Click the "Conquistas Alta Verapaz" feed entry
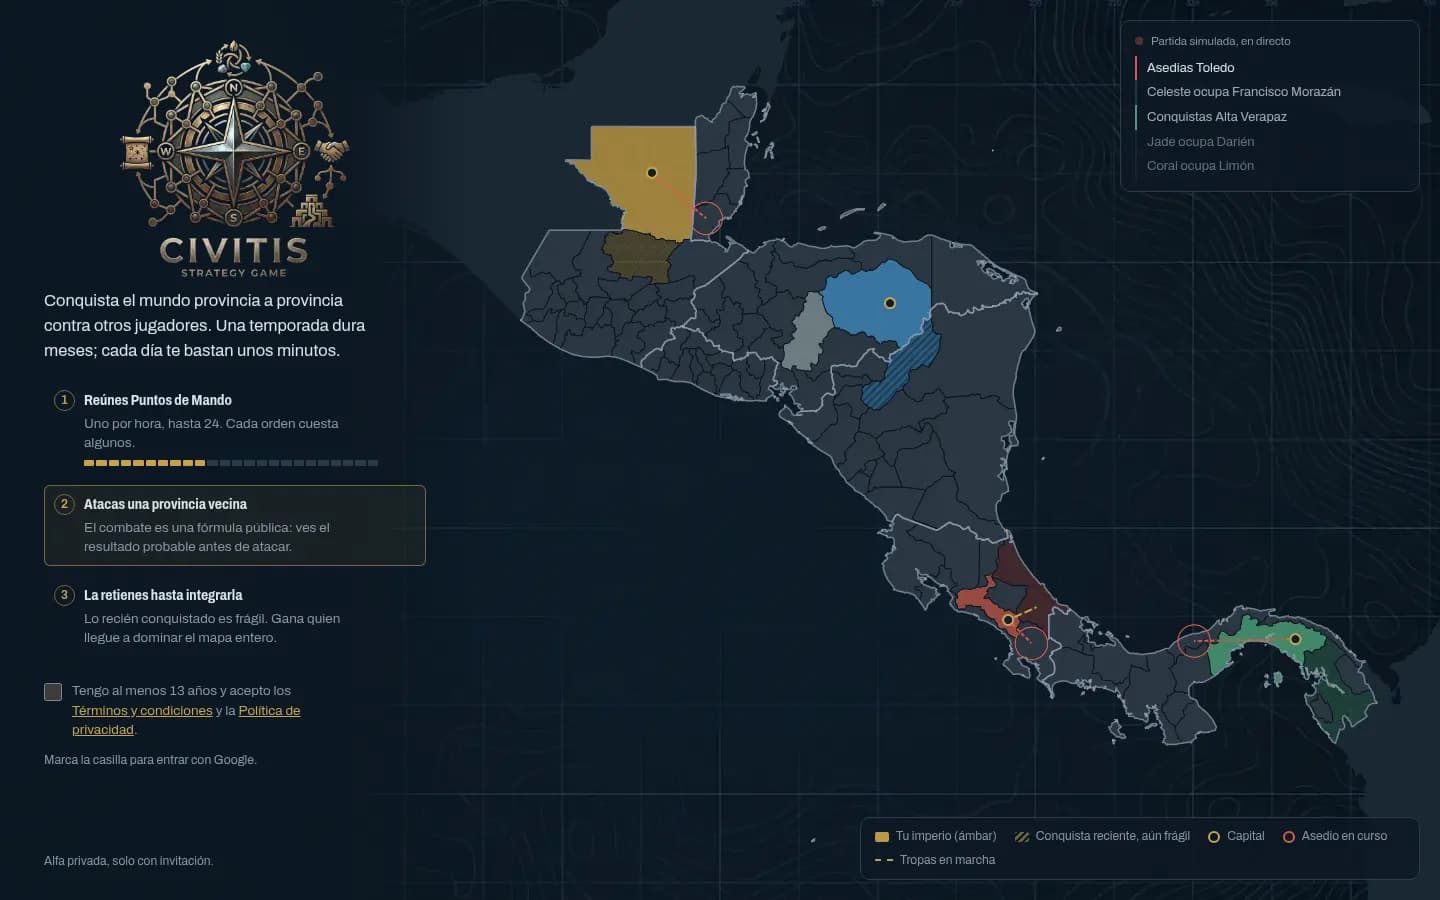 pos(1216,117)
